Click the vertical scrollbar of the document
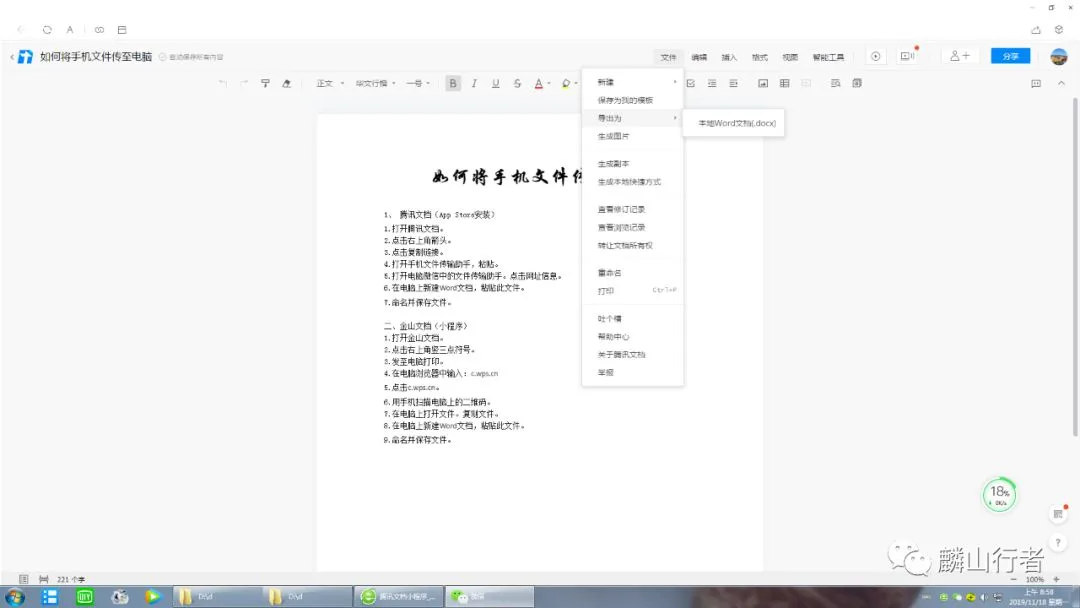The image size is (1080, 608). 1075,267
